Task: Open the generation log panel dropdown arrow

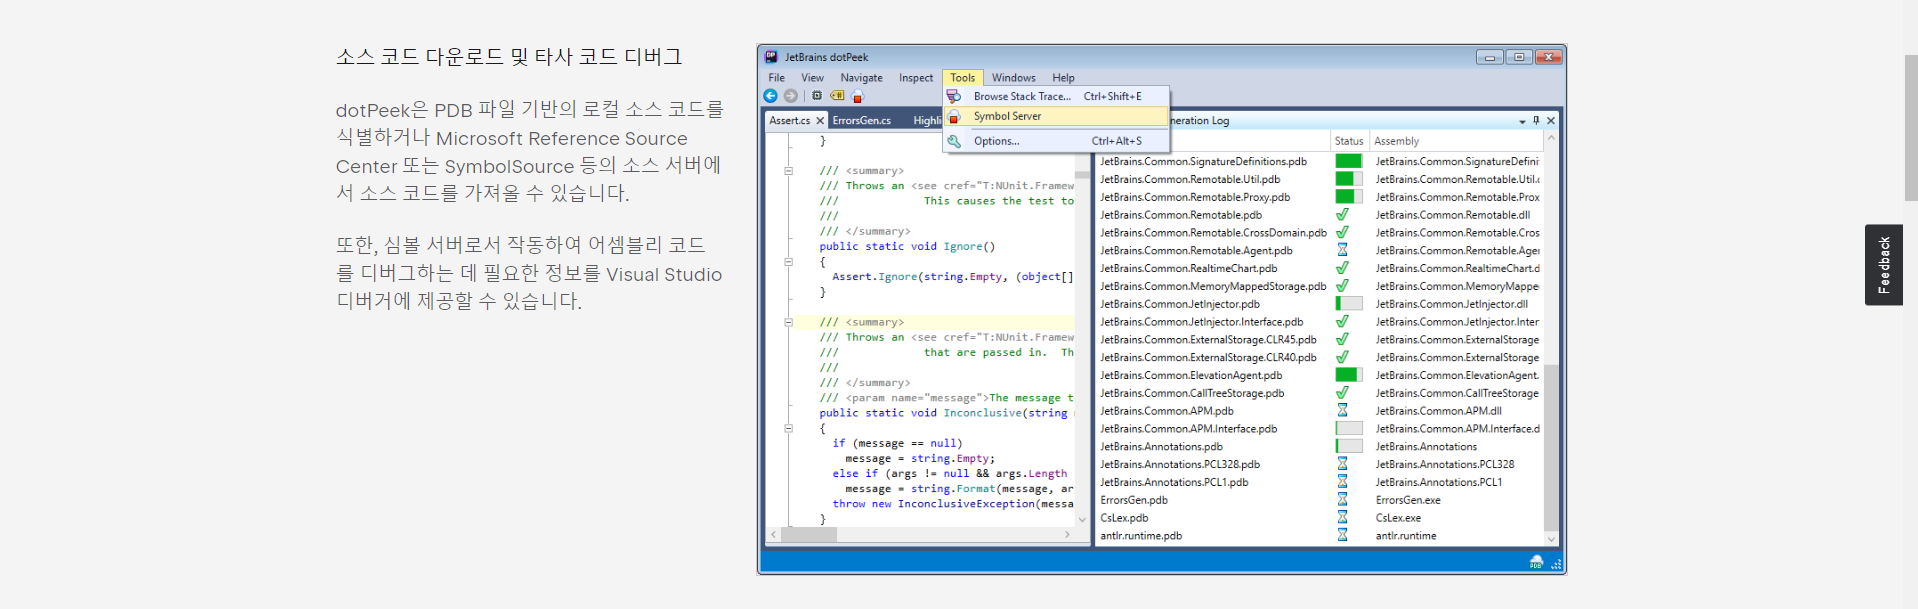Action: click(1522, 121)
